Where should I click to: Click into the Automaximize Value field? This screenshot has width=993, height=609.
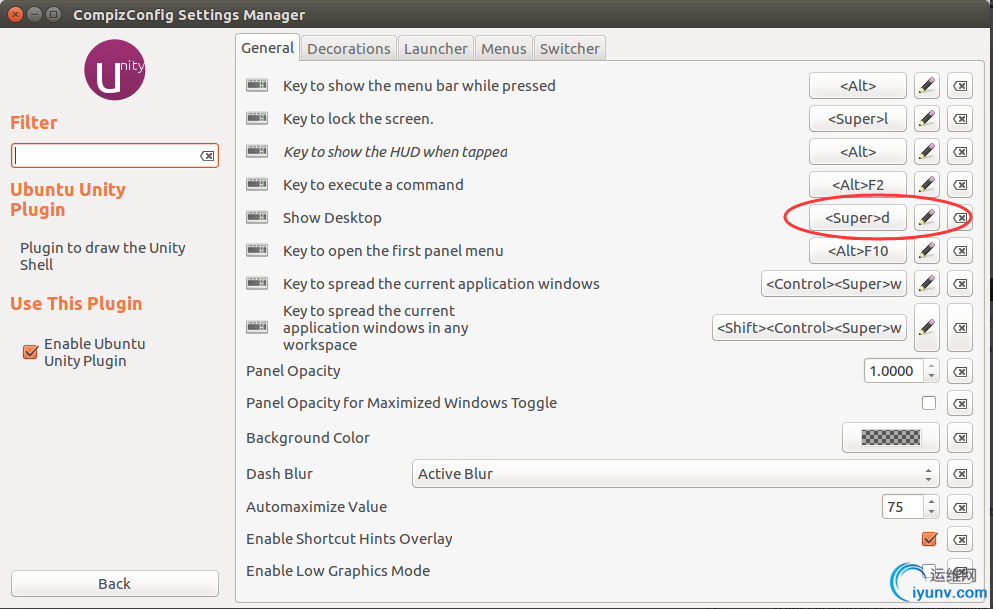903,506
